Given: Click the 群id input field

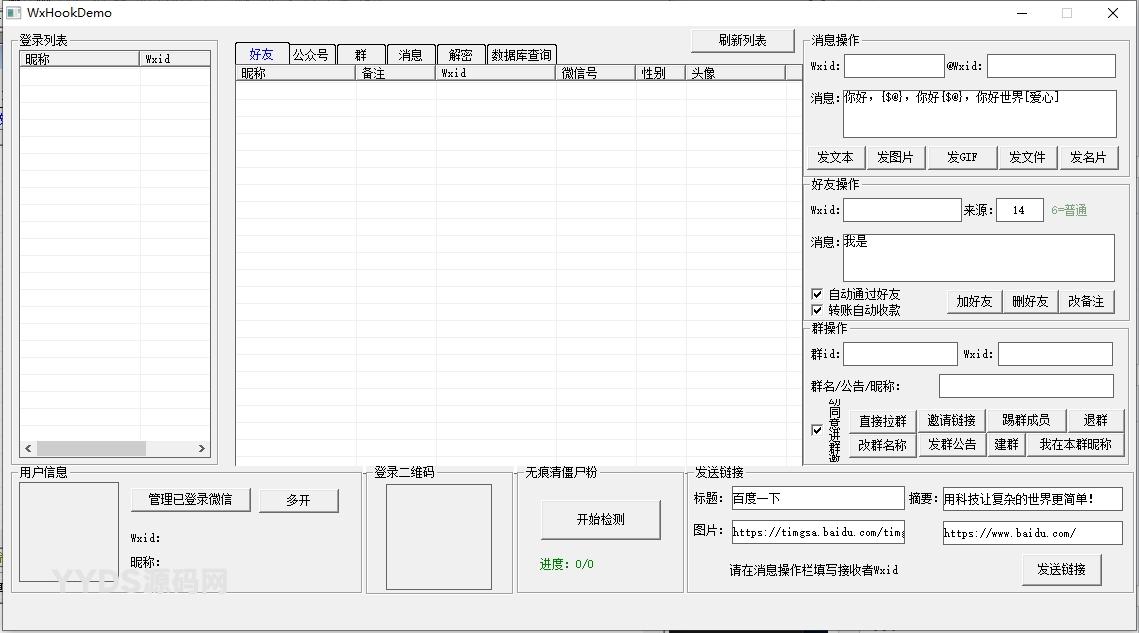Looking at the screenshot, I should coord(900,354).
